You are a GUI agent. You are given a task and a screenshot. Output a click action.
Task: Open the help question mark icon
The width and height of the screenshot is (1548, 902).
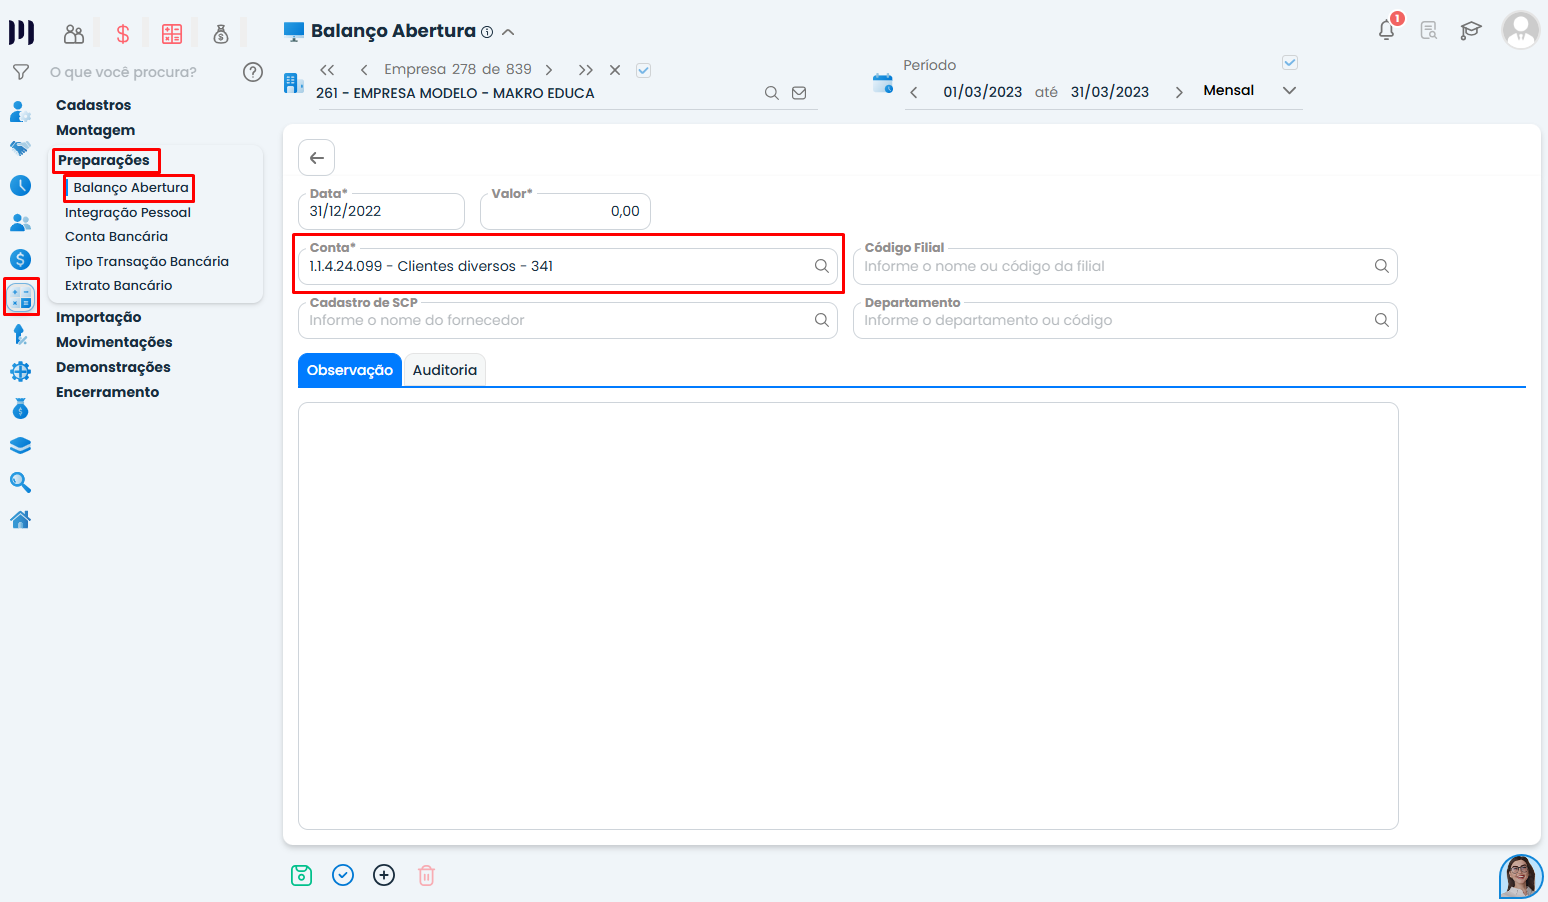(x=253, y=72)
